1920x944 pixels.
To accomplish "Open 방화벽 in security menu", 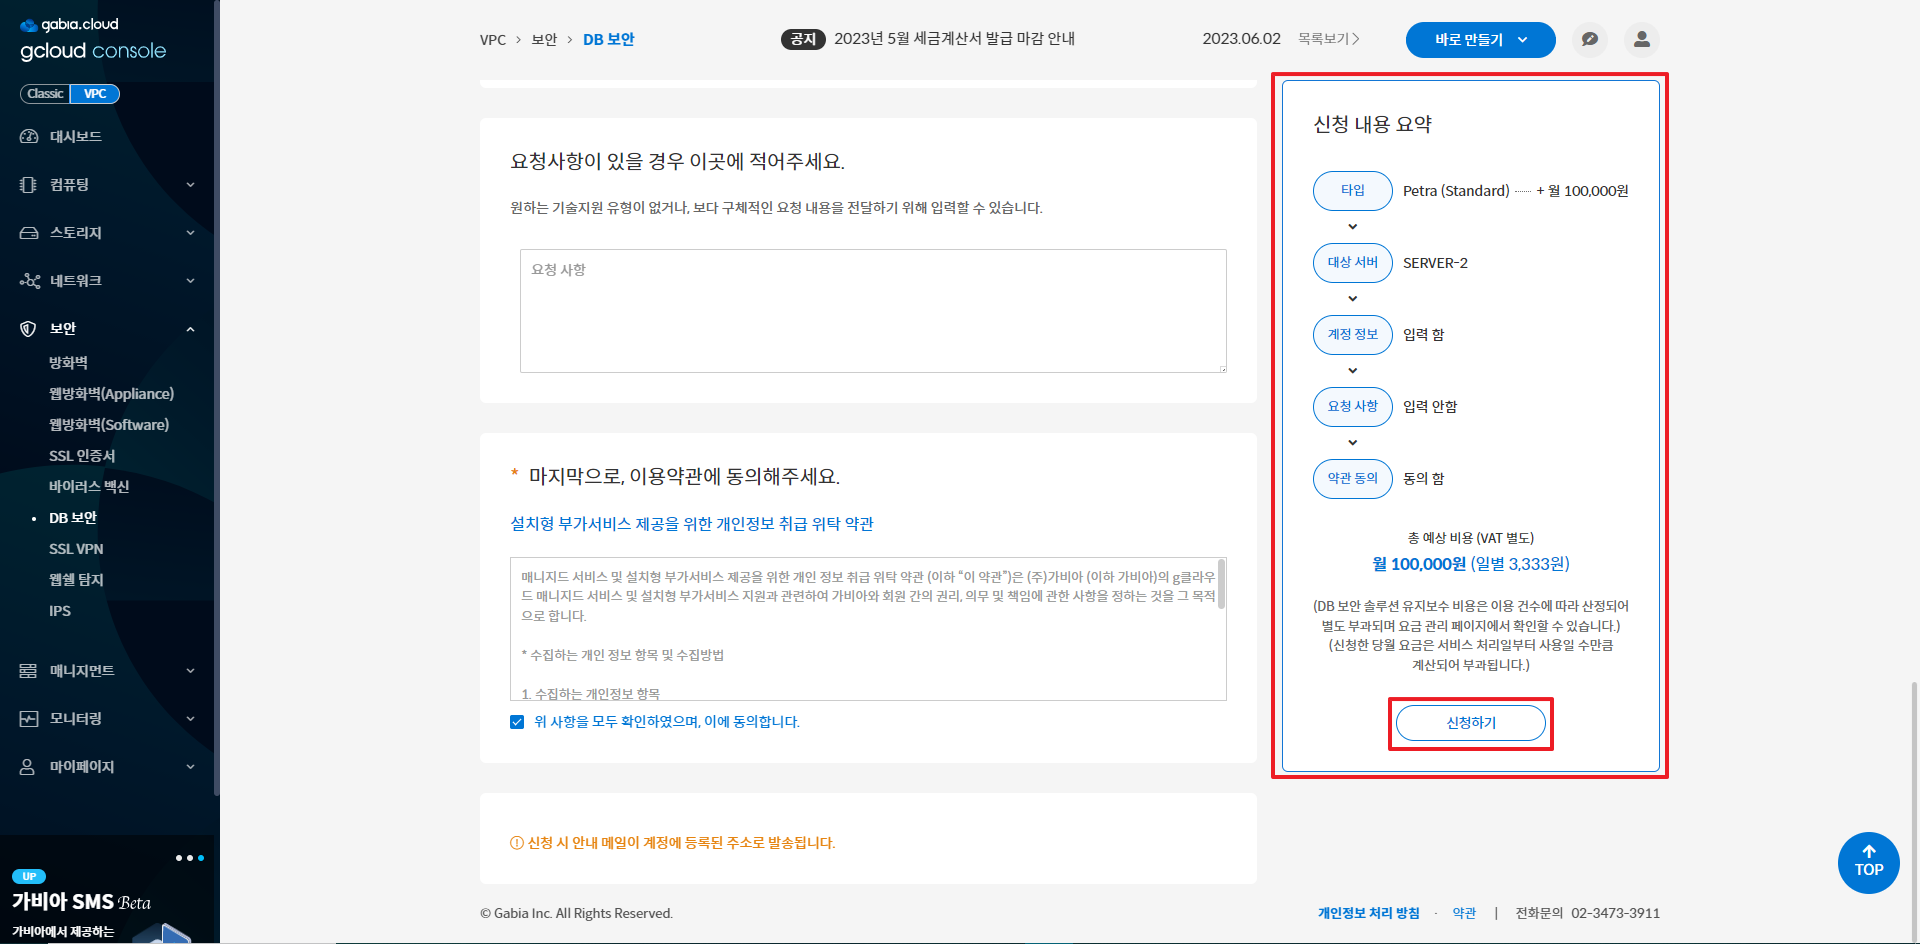I will pos(68,363).
